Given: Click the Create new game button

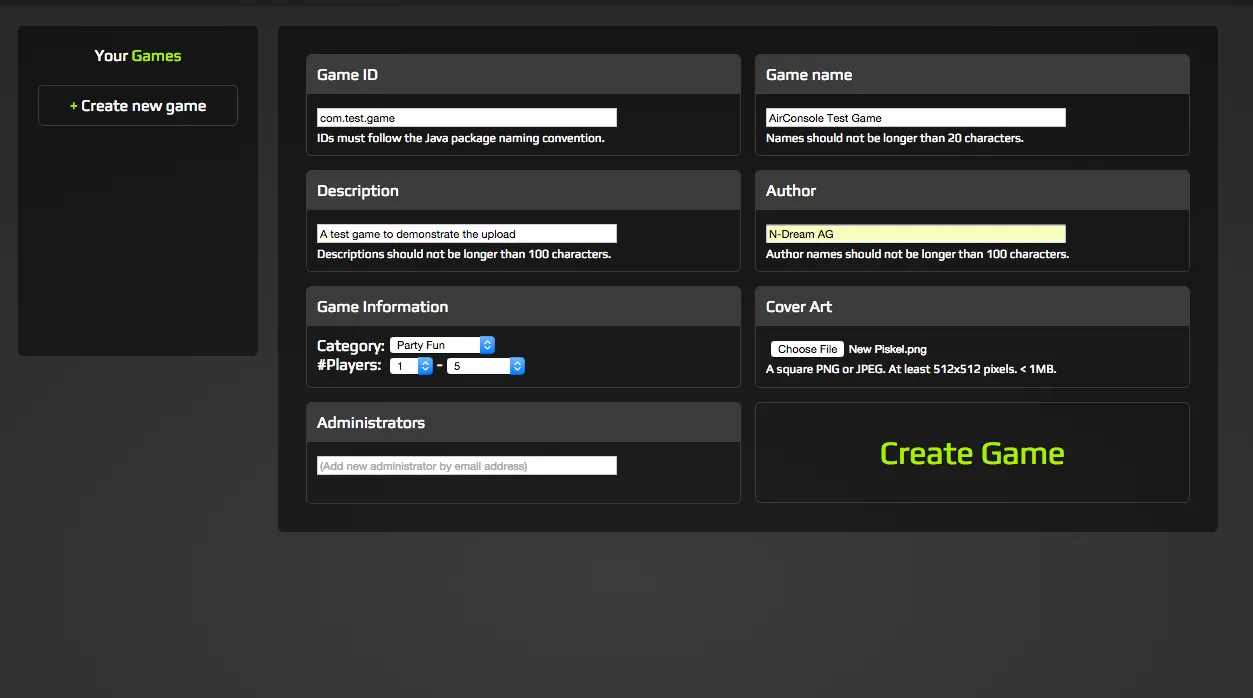Looking at the screenshot, I should click(x=138, y=106).
